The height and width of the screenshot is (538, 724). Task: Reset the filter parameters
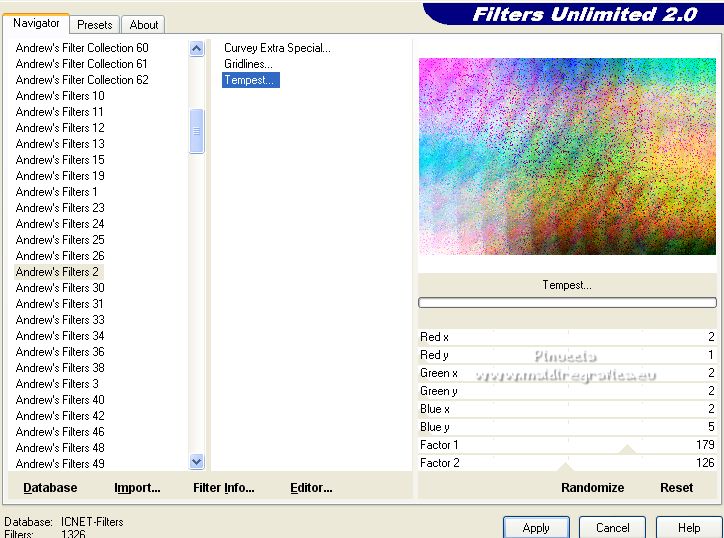click(x=676, y=488)
